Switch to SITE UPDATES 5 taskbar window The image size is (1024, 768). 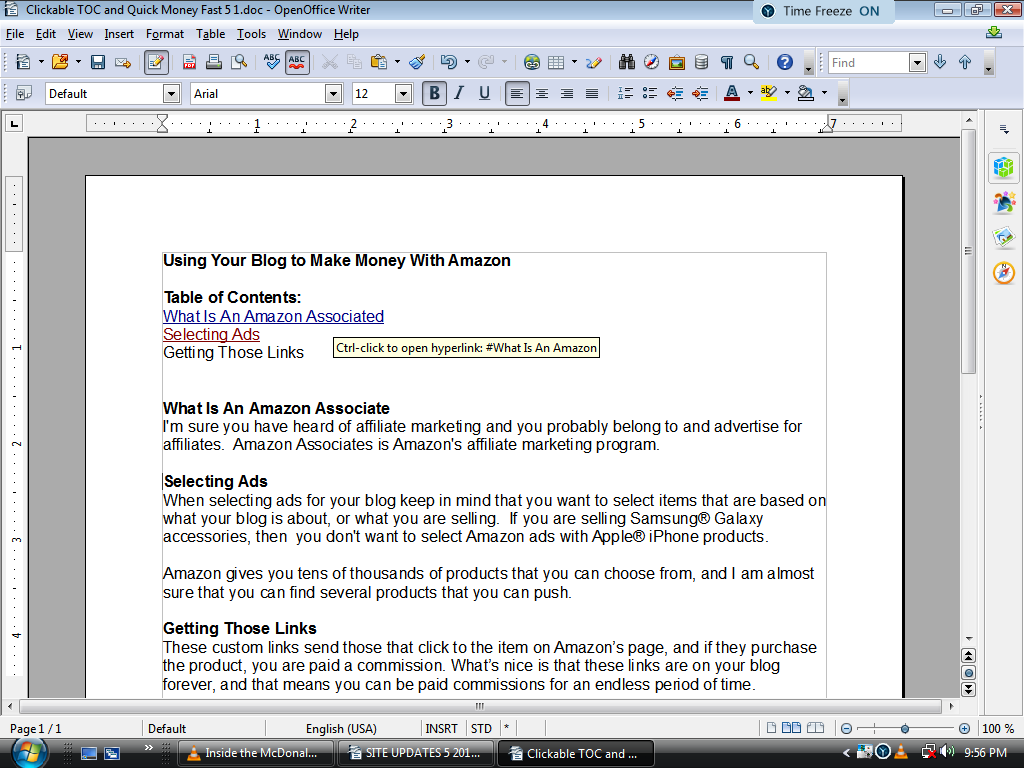(x=417, y=753)
